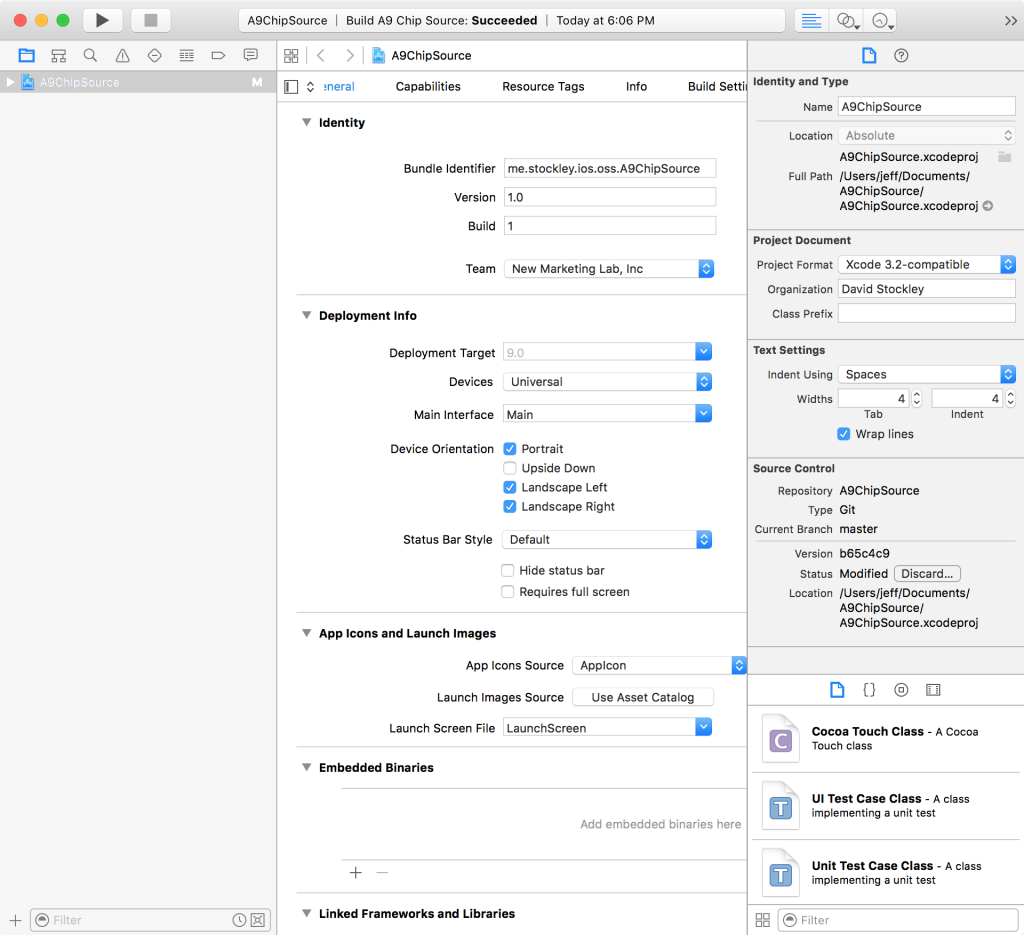Image resolution: width=1024 pixels, height=935 pixels.
Task: Collapse the Identity section
Action: 306,122
